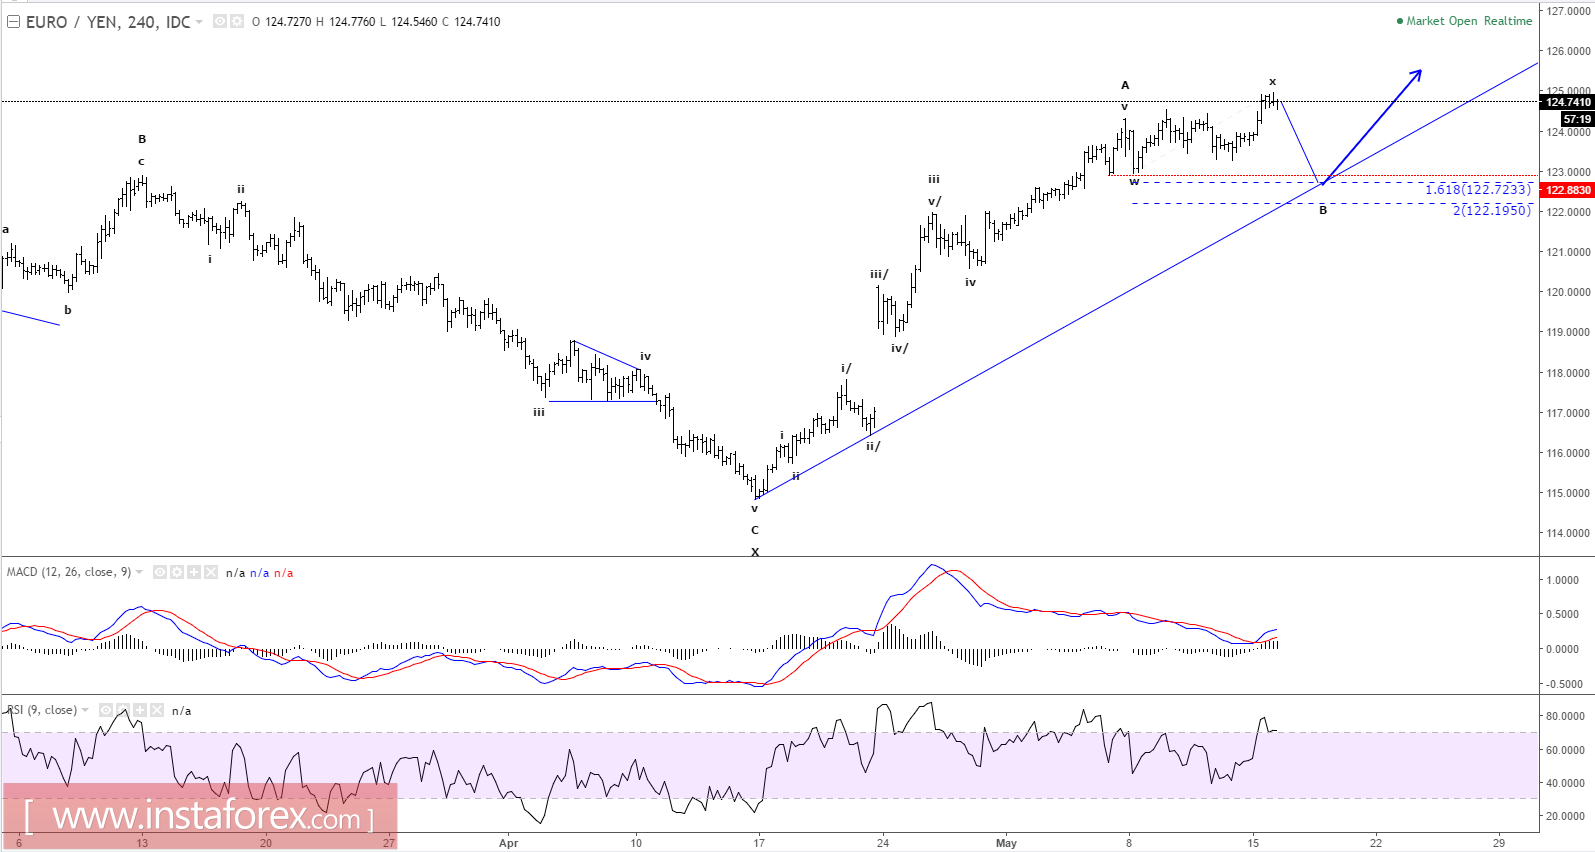
Task: Click the May date on time axis
Action: (x=1006, y=843)
